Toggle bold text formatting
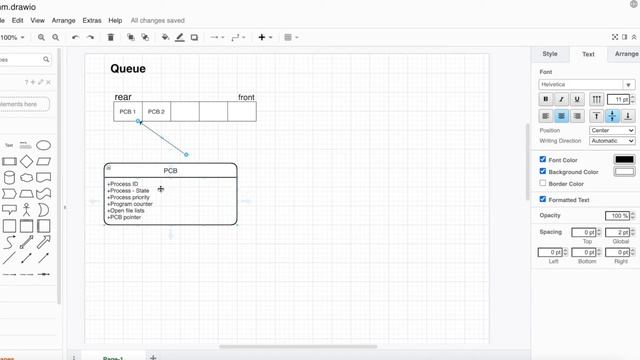 point(546,99)
